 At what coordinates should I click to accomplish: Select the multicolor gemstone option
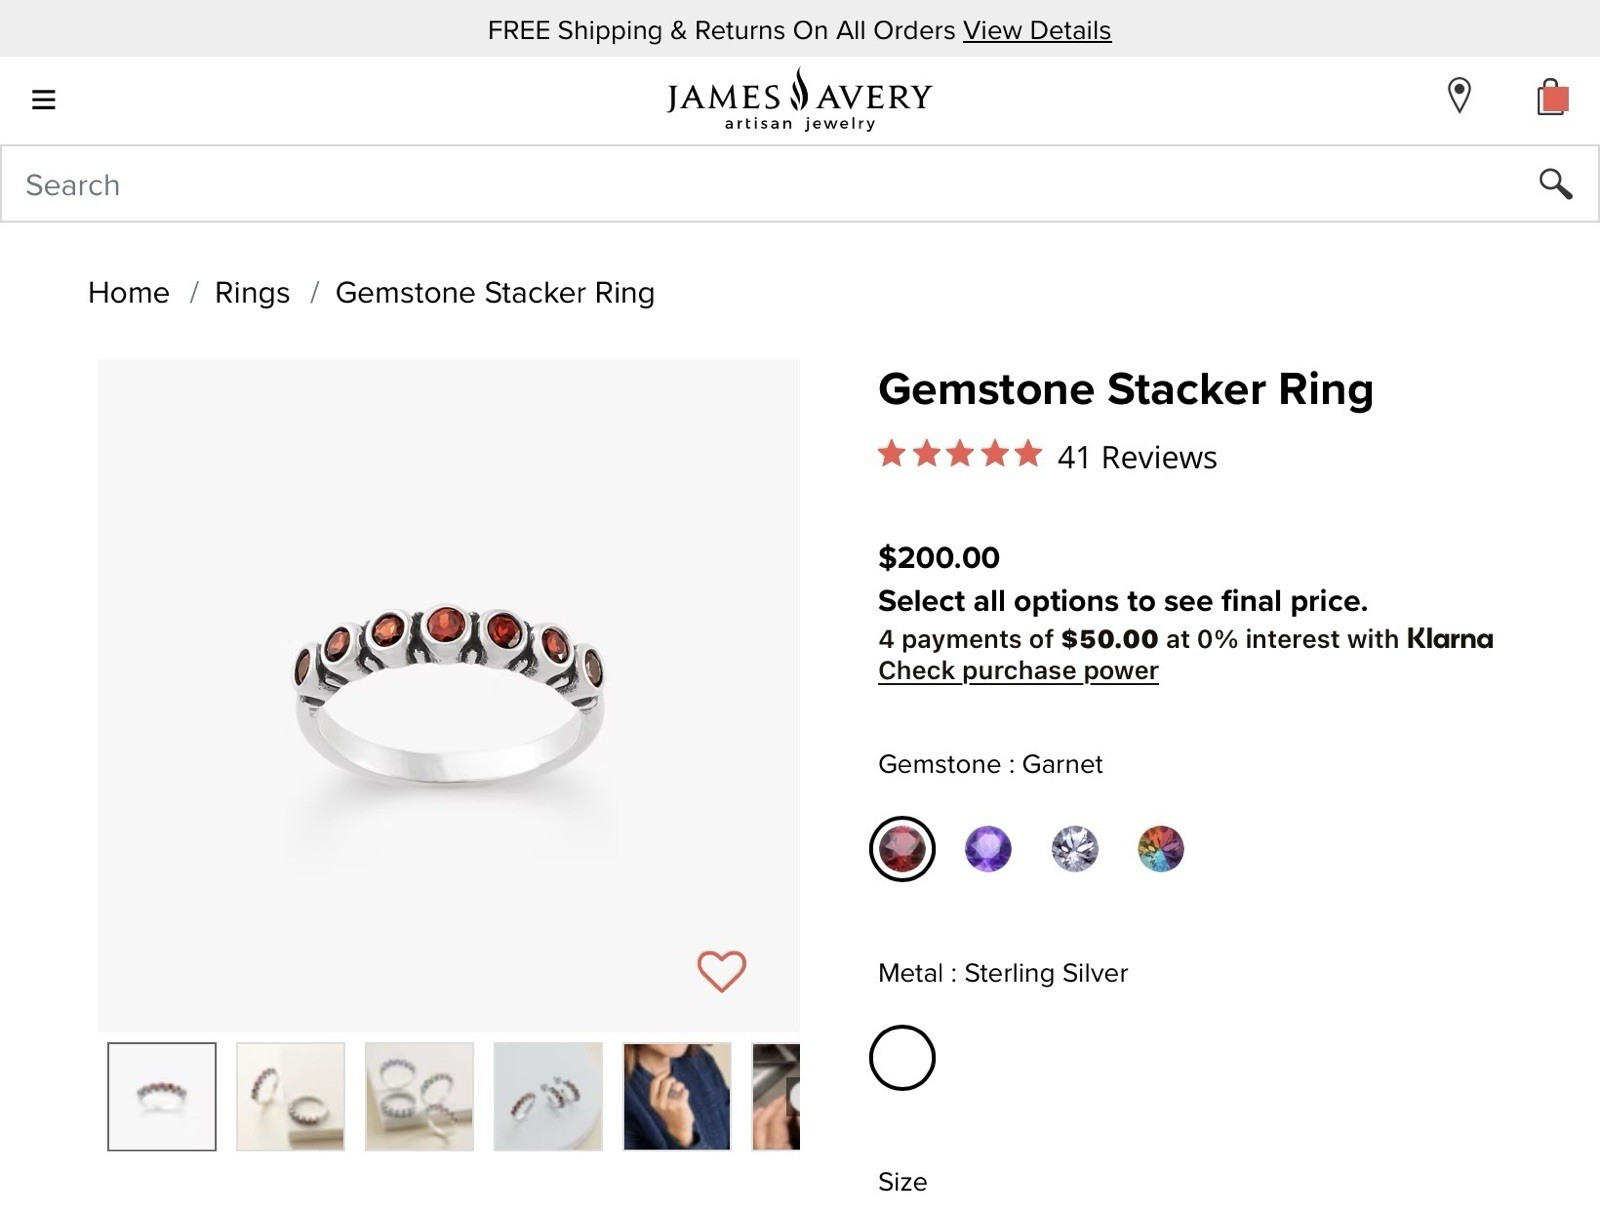pyautogui.click(x=1160, y=849)
